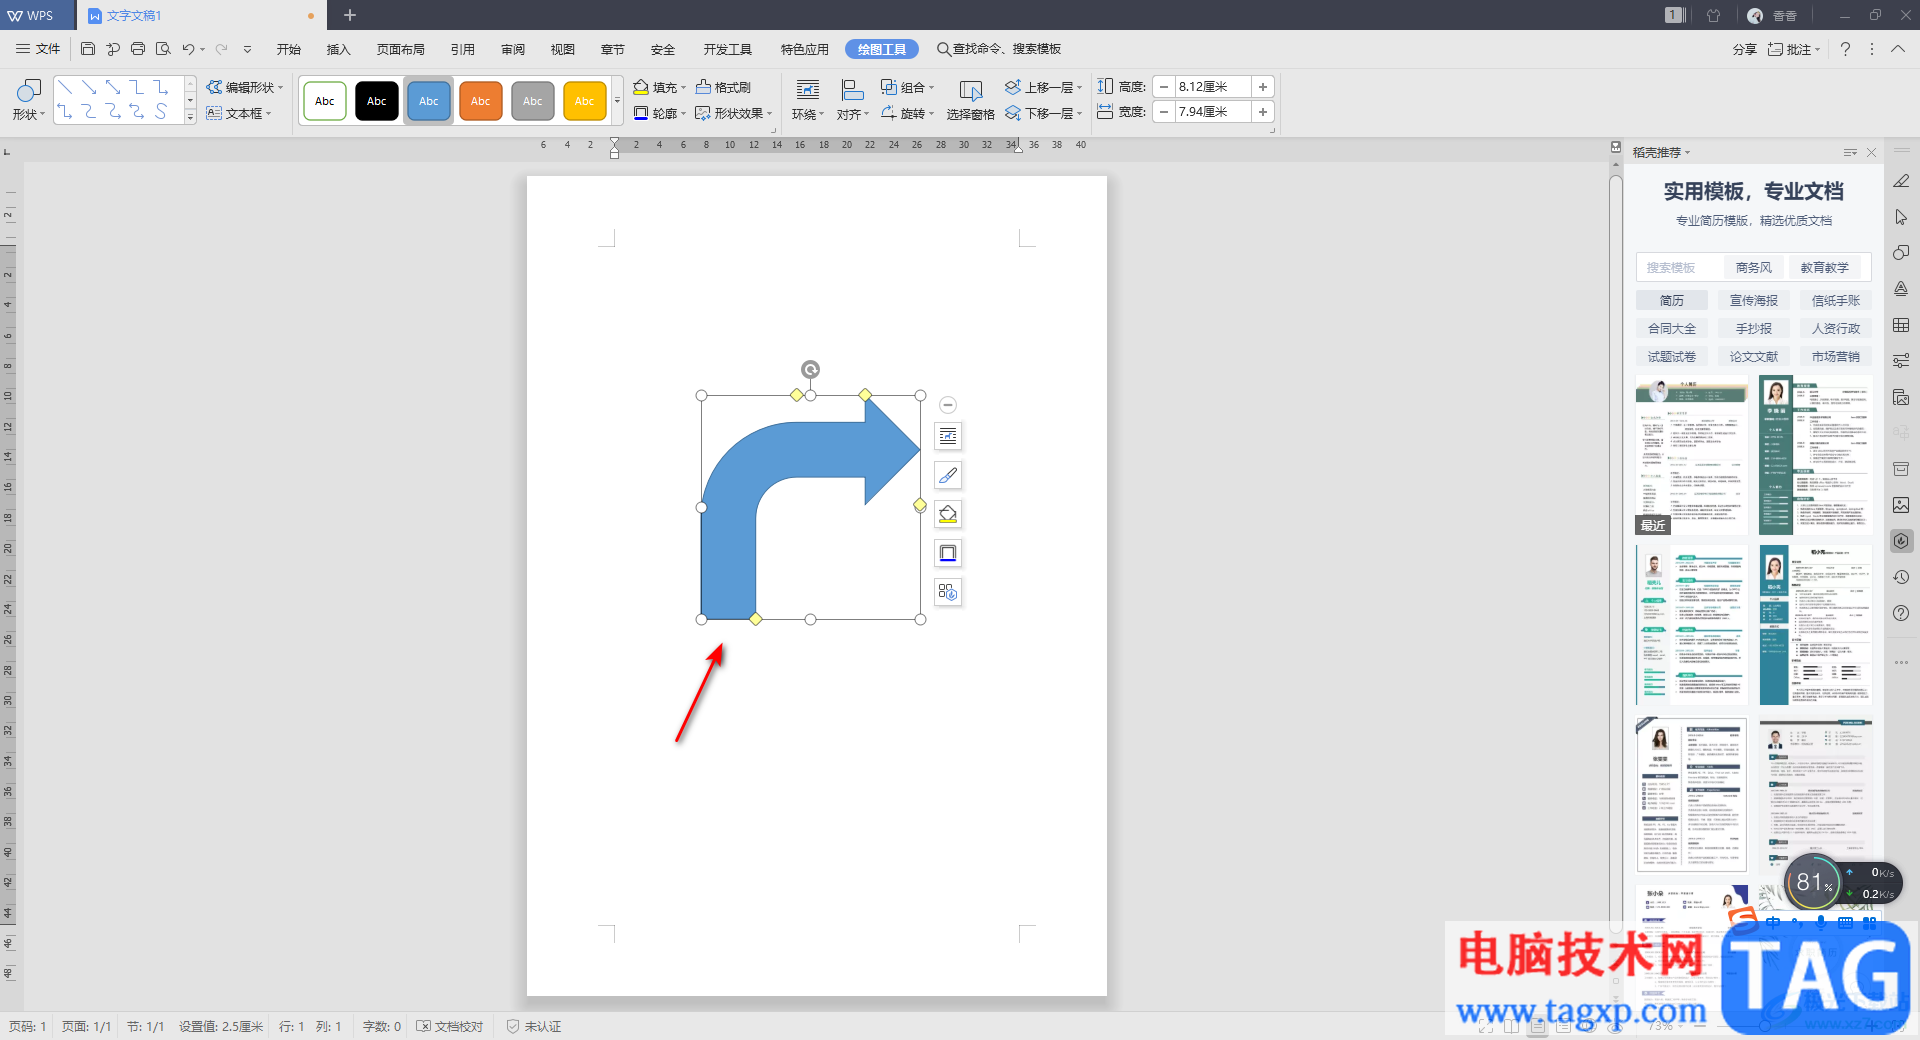This screenshot has height=1040, width=1920.
Task: Increase shape width with plus button
Action: coord(1263,112)
